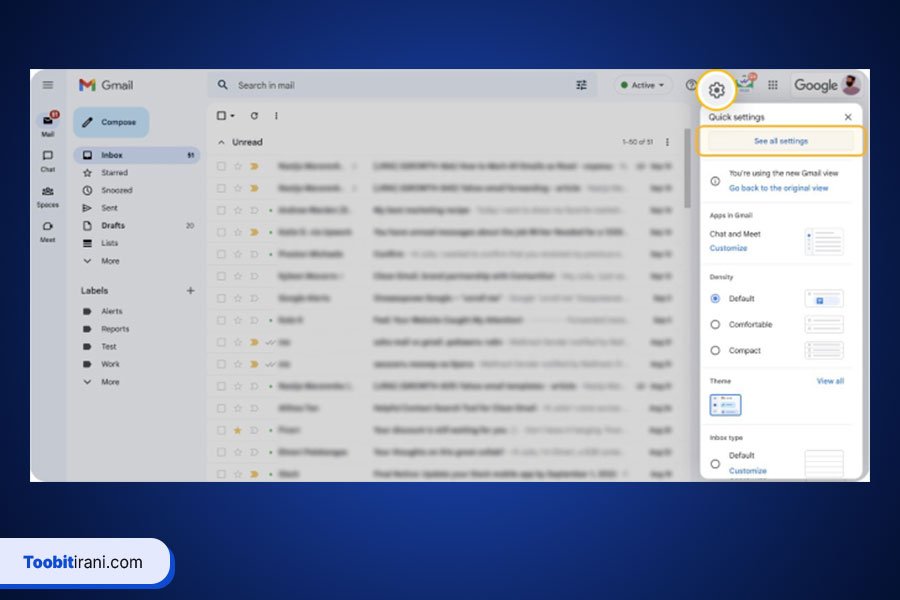
Task: Open the Settings gear icon
Action: pos(716,90)
